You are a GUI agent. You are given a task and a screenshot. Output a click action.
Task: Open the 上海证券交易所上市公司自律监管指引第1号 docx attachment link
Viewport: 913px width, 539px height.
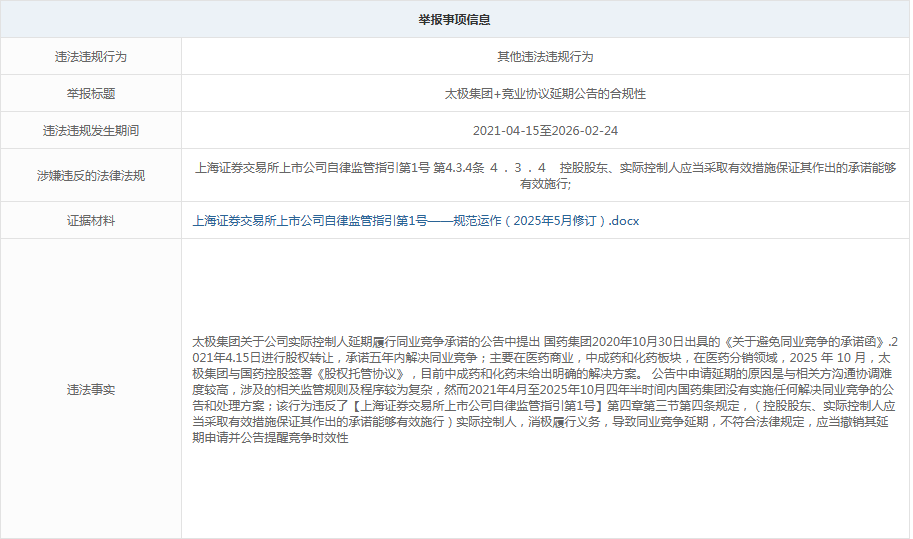point(416,221)
